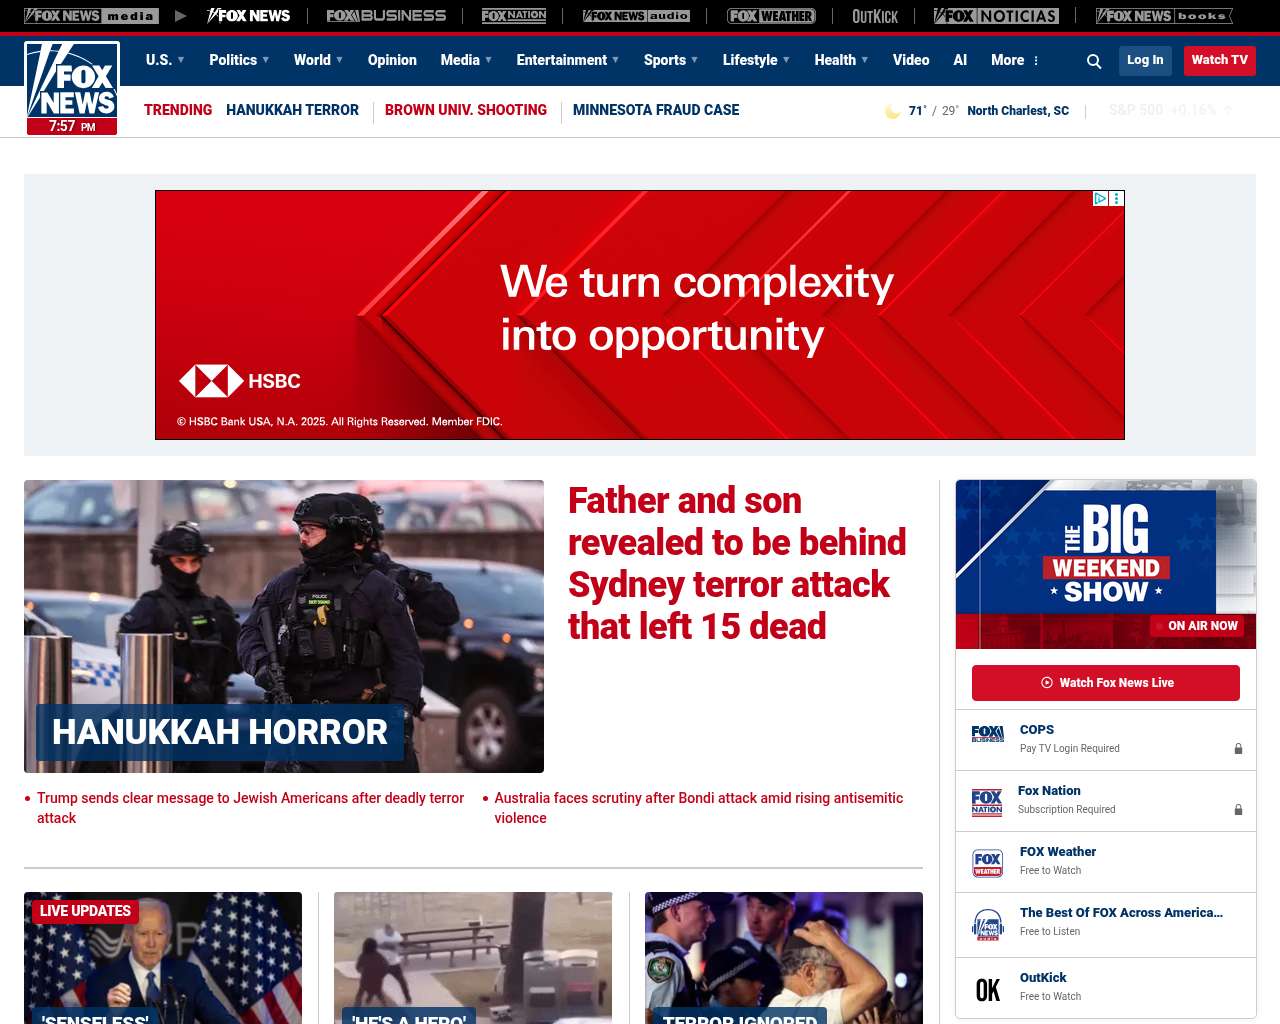Open the search magnifier icon
Viewport: 1280px width, 1024px height.
(1094, 61)
